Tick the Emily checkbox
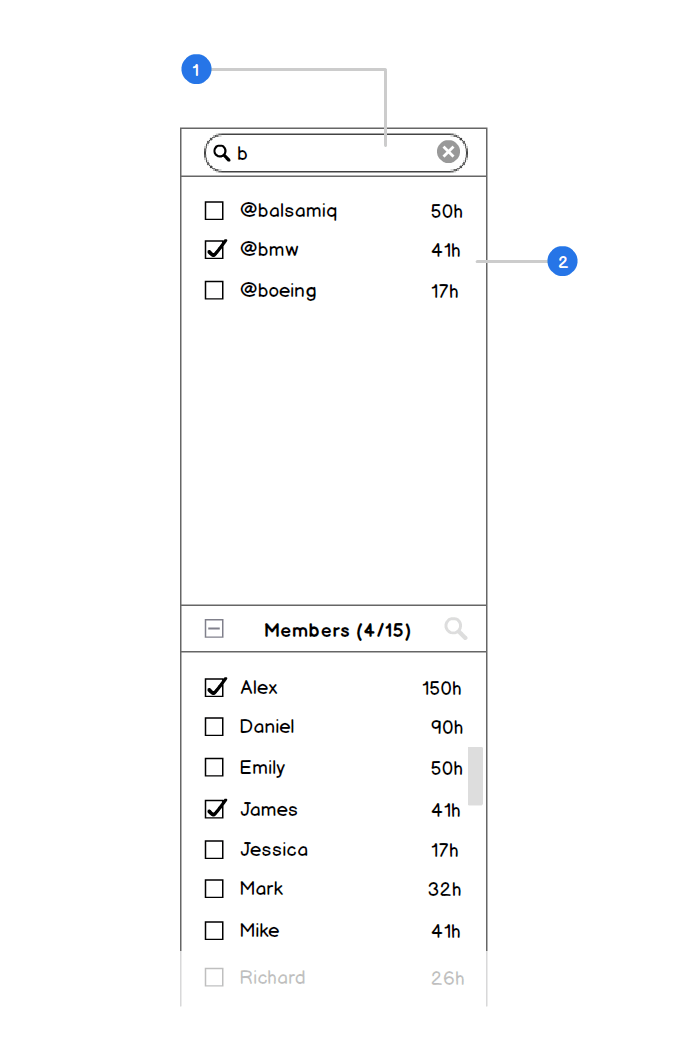This screenshot has height=1060, width=700. tap(214, 768)
